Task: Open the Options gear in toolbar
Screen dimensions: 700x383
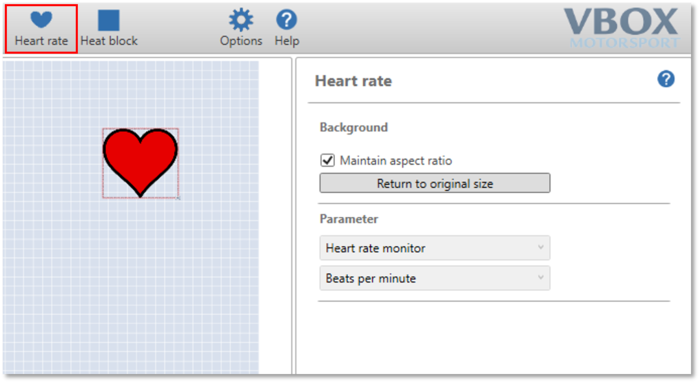Action: 241,28
